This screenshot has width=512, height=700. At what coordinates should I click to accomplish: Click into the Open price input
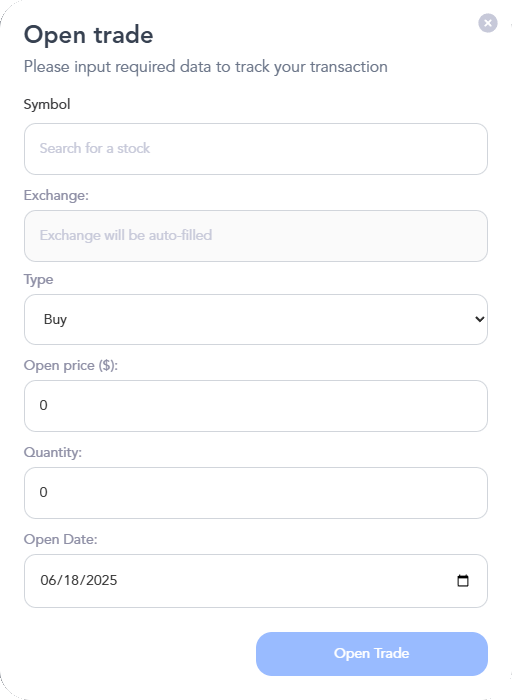pos(255,406)
